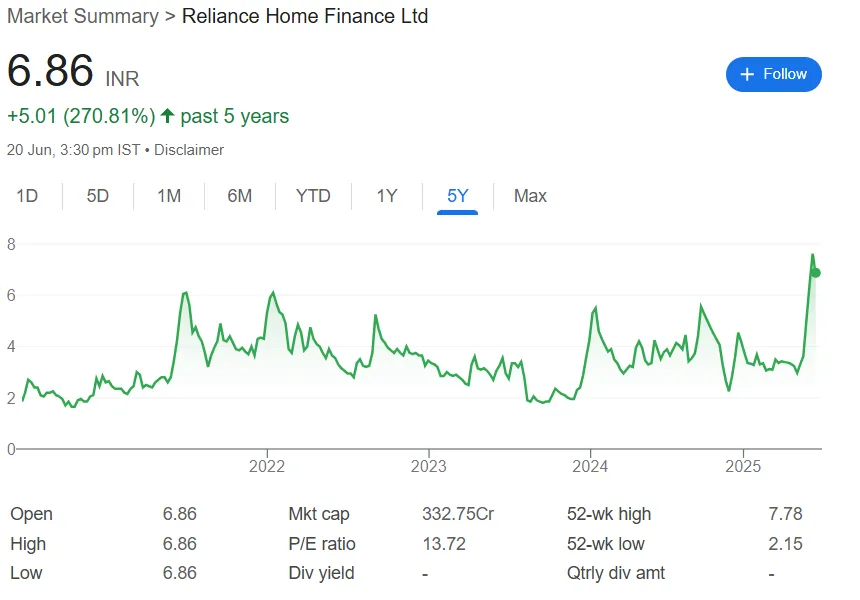This screenshot has width=860, height=600.
Task: Click the Open label in stats table
Action: point(31,514)
